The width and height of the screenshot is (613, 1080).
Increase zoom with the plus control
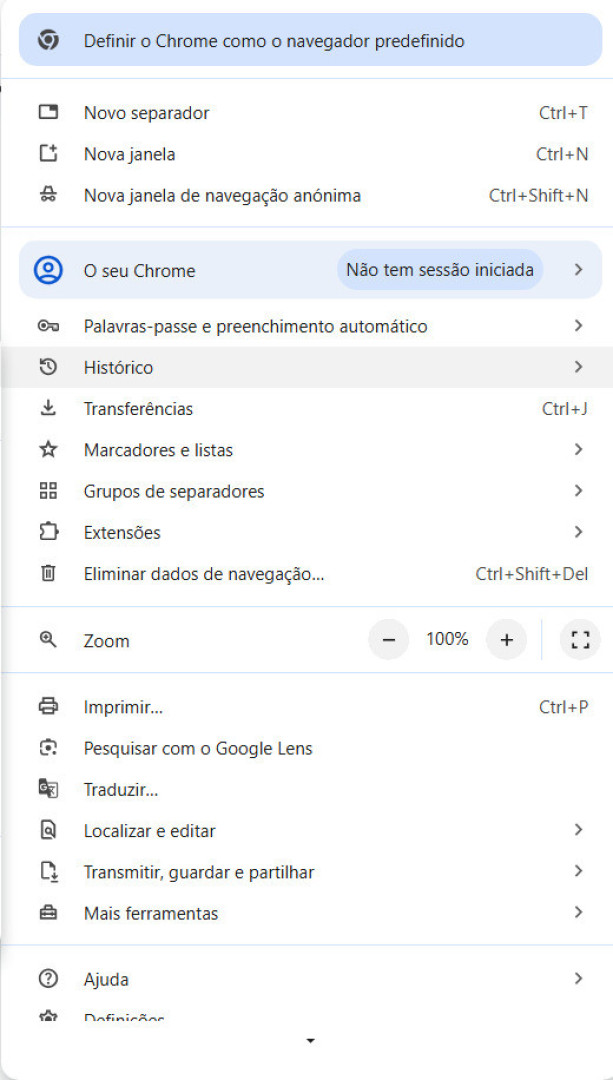[x=507, y=639]
